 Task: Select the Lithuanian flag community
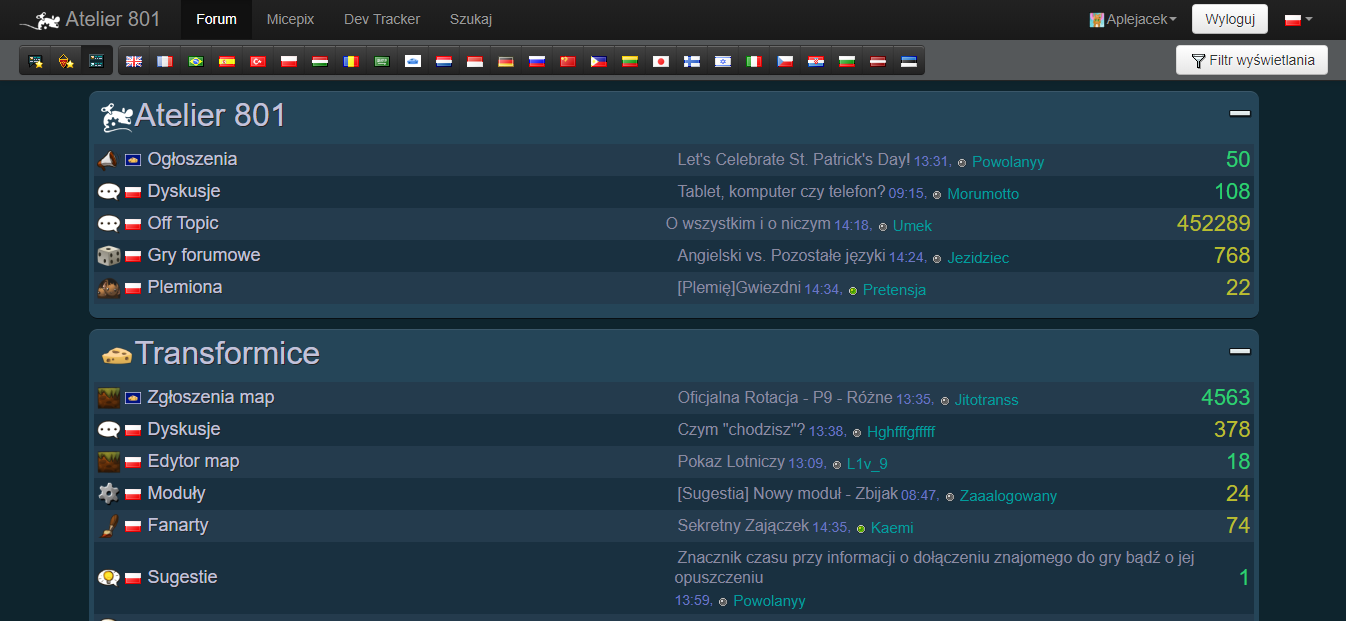tap(630, 61)
